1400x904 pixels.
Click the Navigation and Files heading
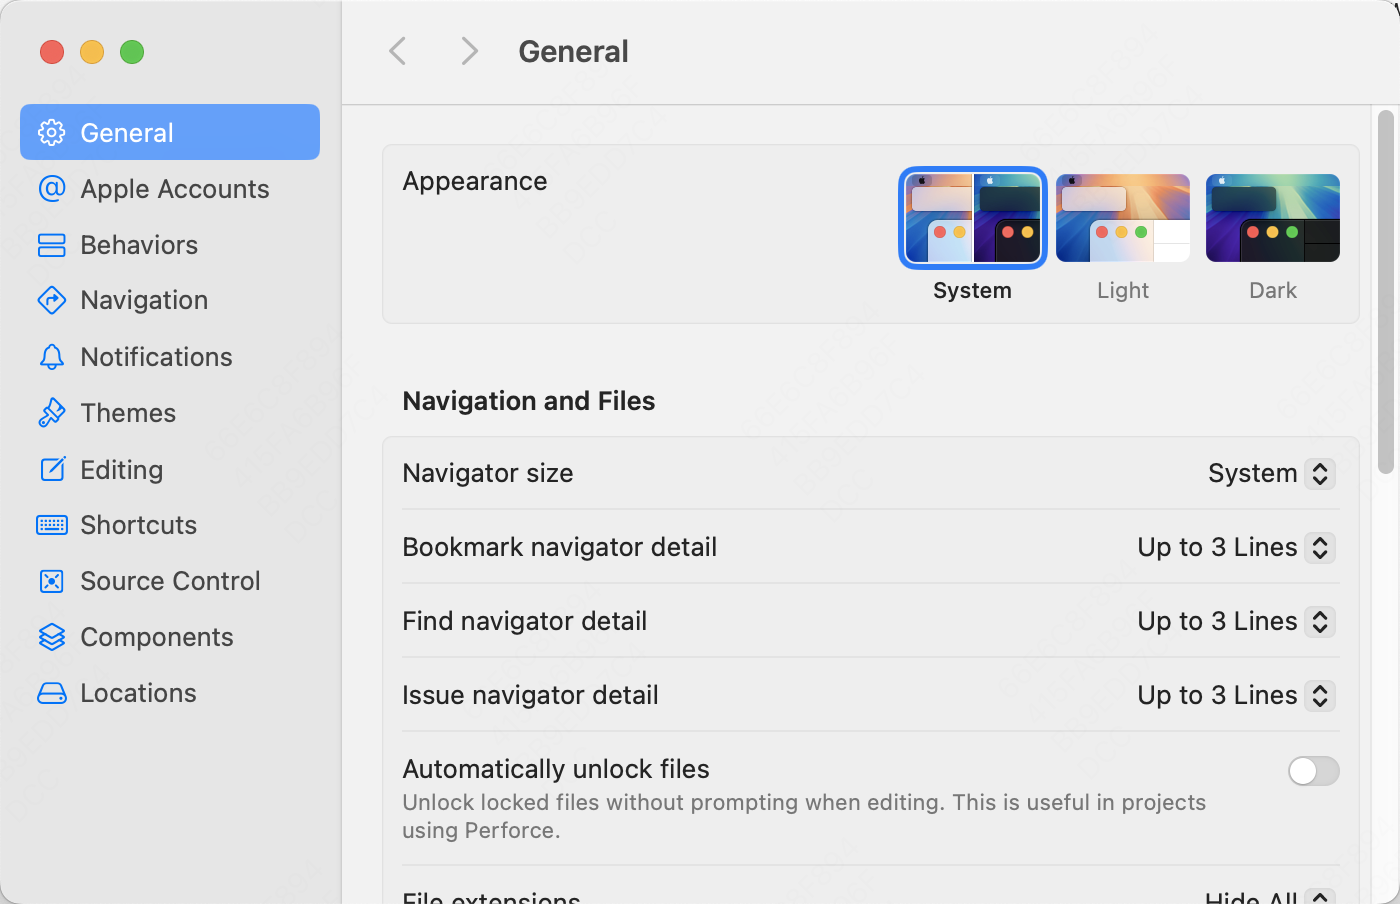point(529,401)
